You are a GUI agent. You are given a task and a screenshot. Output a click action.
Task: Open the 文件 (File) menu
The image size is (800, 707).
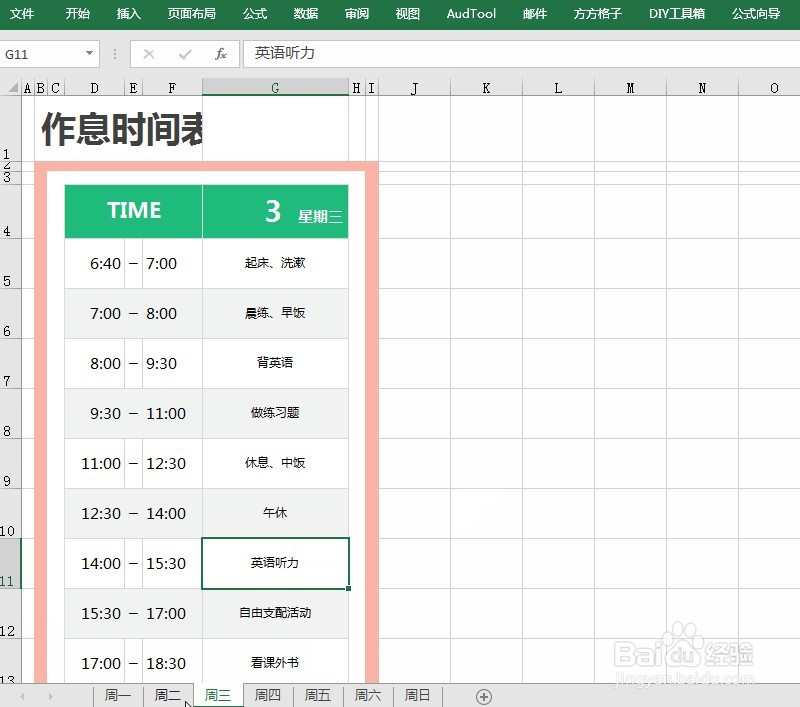point(22,14)
